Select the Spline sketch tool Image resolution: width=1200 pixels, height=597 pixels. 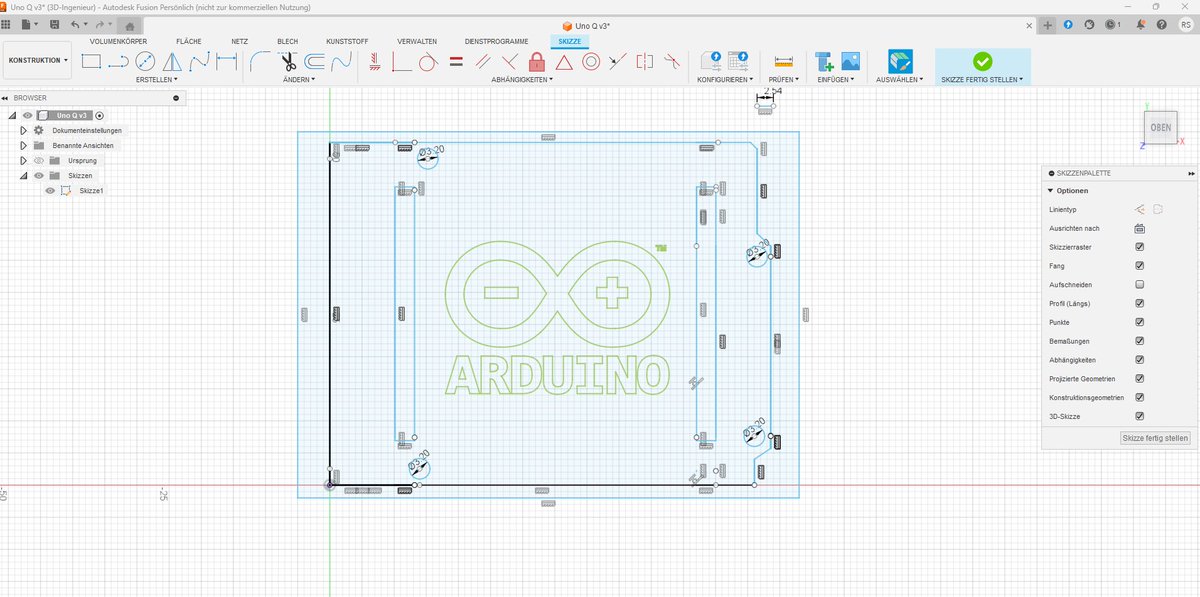tap(199, 61)
